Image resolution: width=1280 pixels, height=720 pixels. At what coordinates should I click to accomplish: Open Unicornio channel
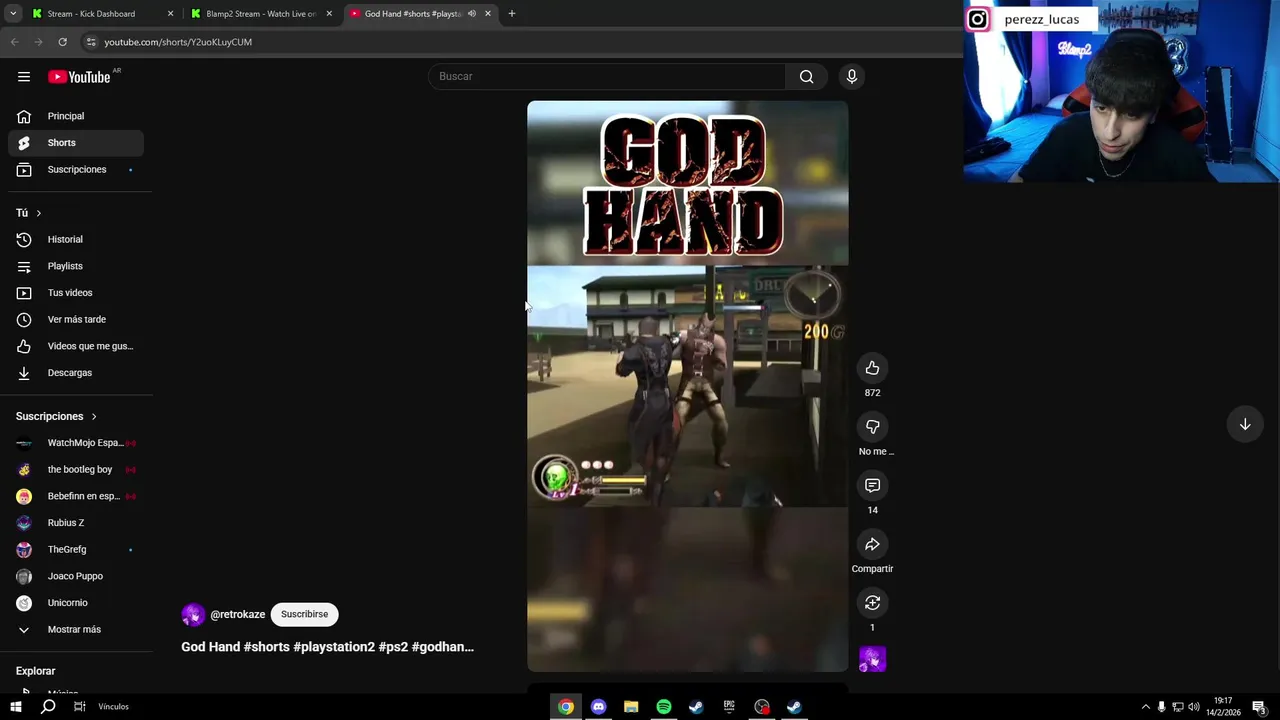coord(76,603)
